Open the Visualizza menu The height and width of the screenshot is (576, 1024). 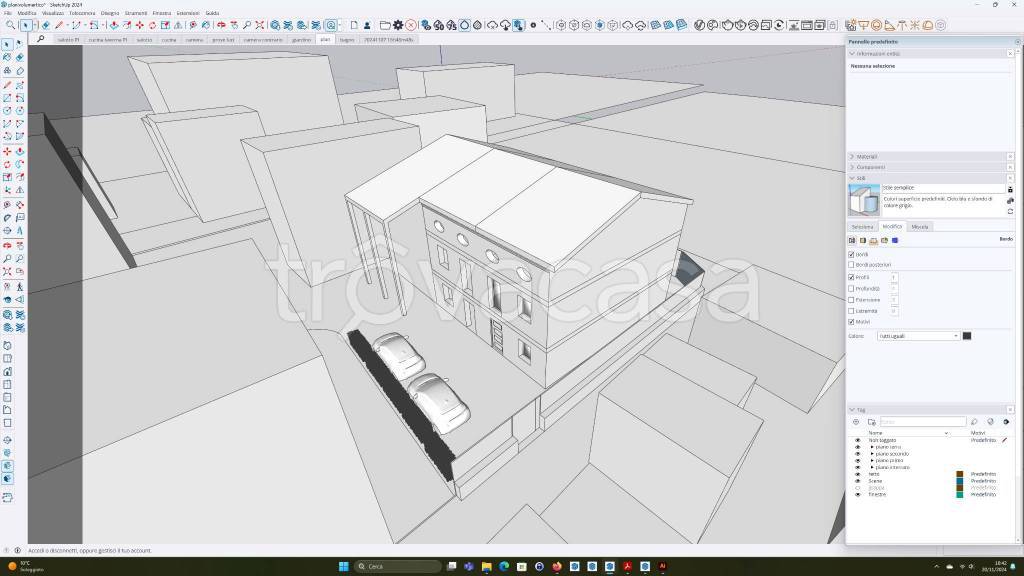coord(53,13)
